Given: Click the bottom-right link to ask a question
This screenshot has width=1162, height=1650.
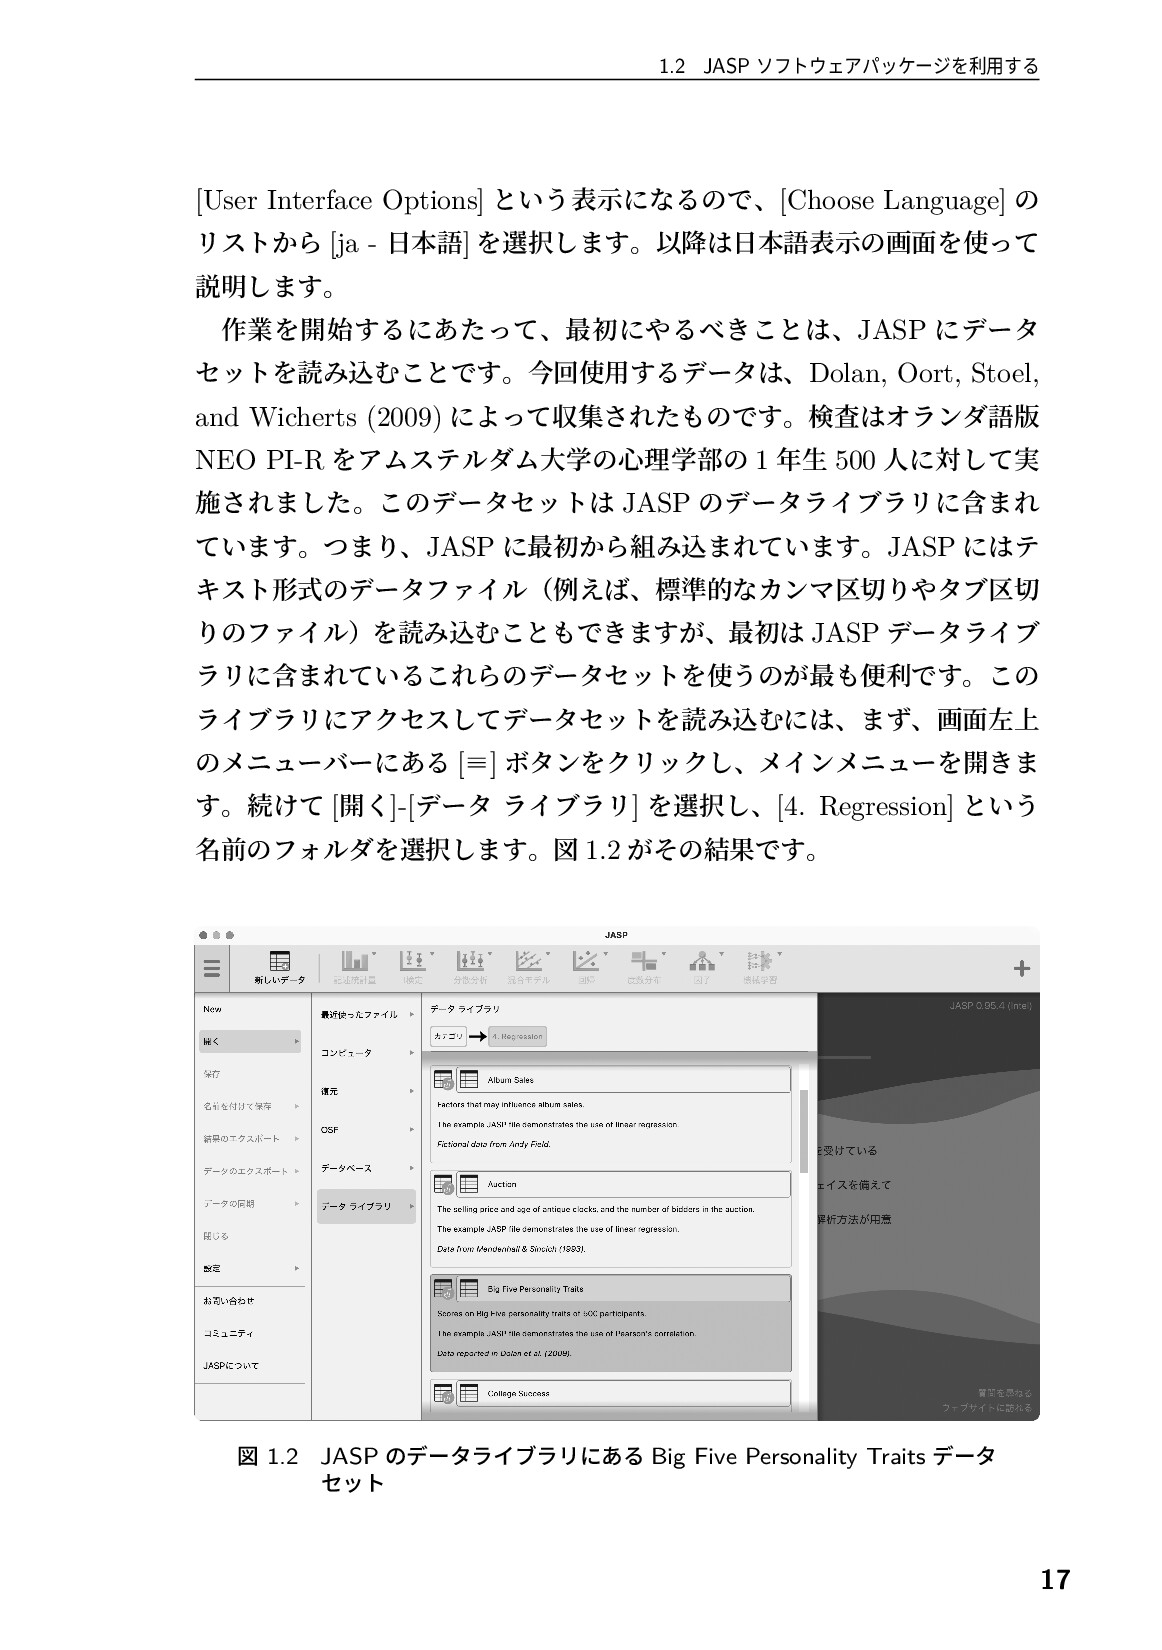Looking at the screenshot, I should click(1004, 1392).
